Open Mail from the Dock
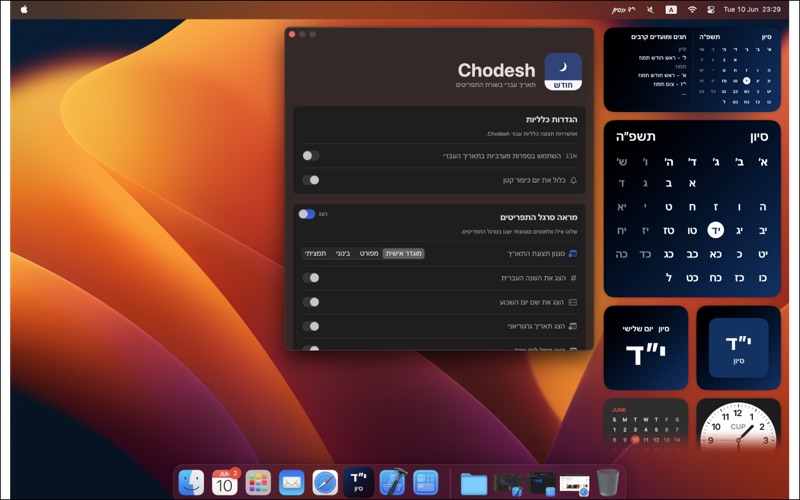The image size is (800, 500). pyautogui.click(x=292, y=482)
